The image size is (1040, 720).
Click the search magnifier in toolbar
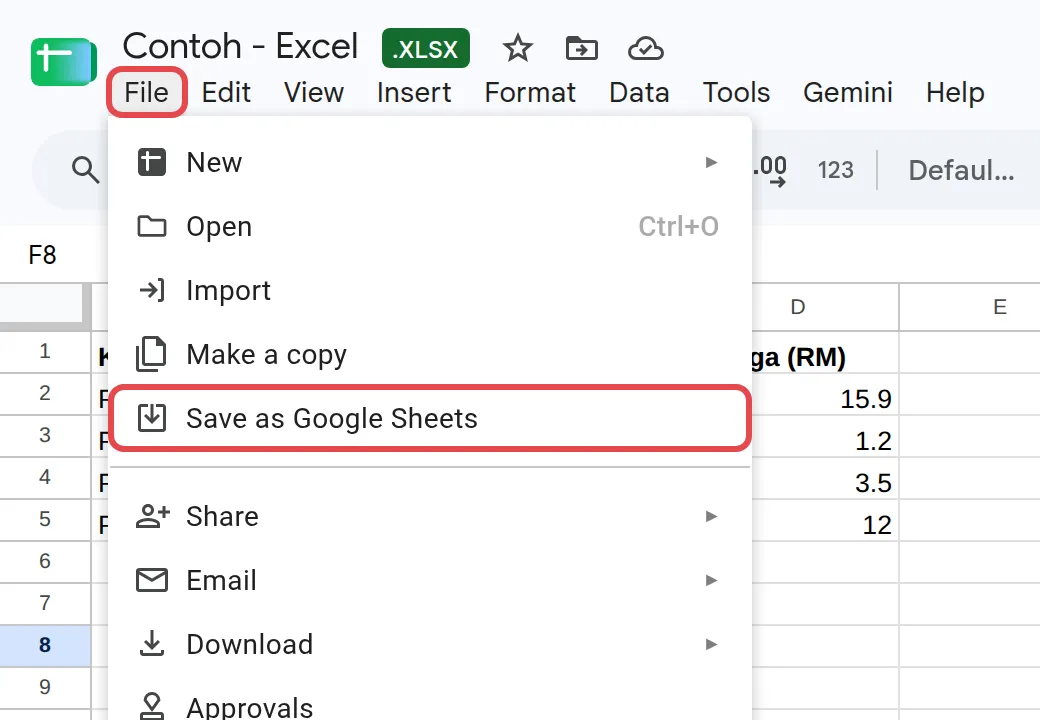(86, 170)
